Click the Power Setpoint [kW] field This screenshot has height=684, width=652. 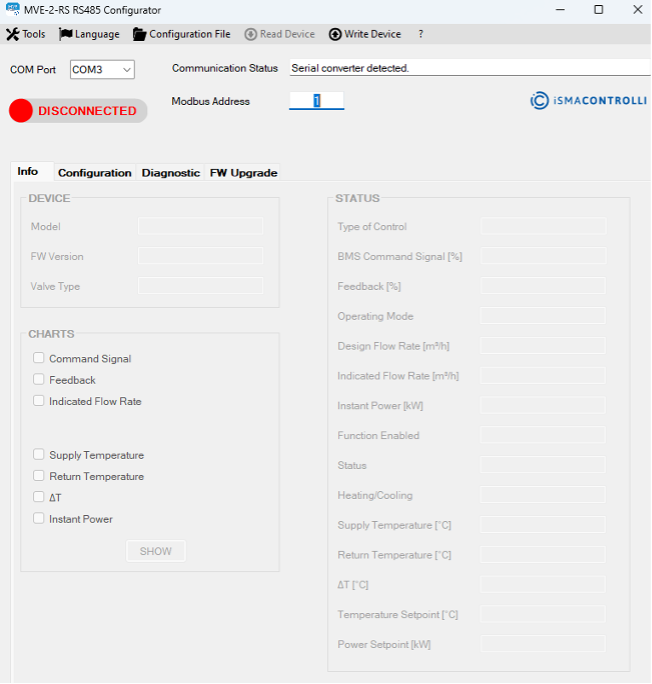[543, 644]
